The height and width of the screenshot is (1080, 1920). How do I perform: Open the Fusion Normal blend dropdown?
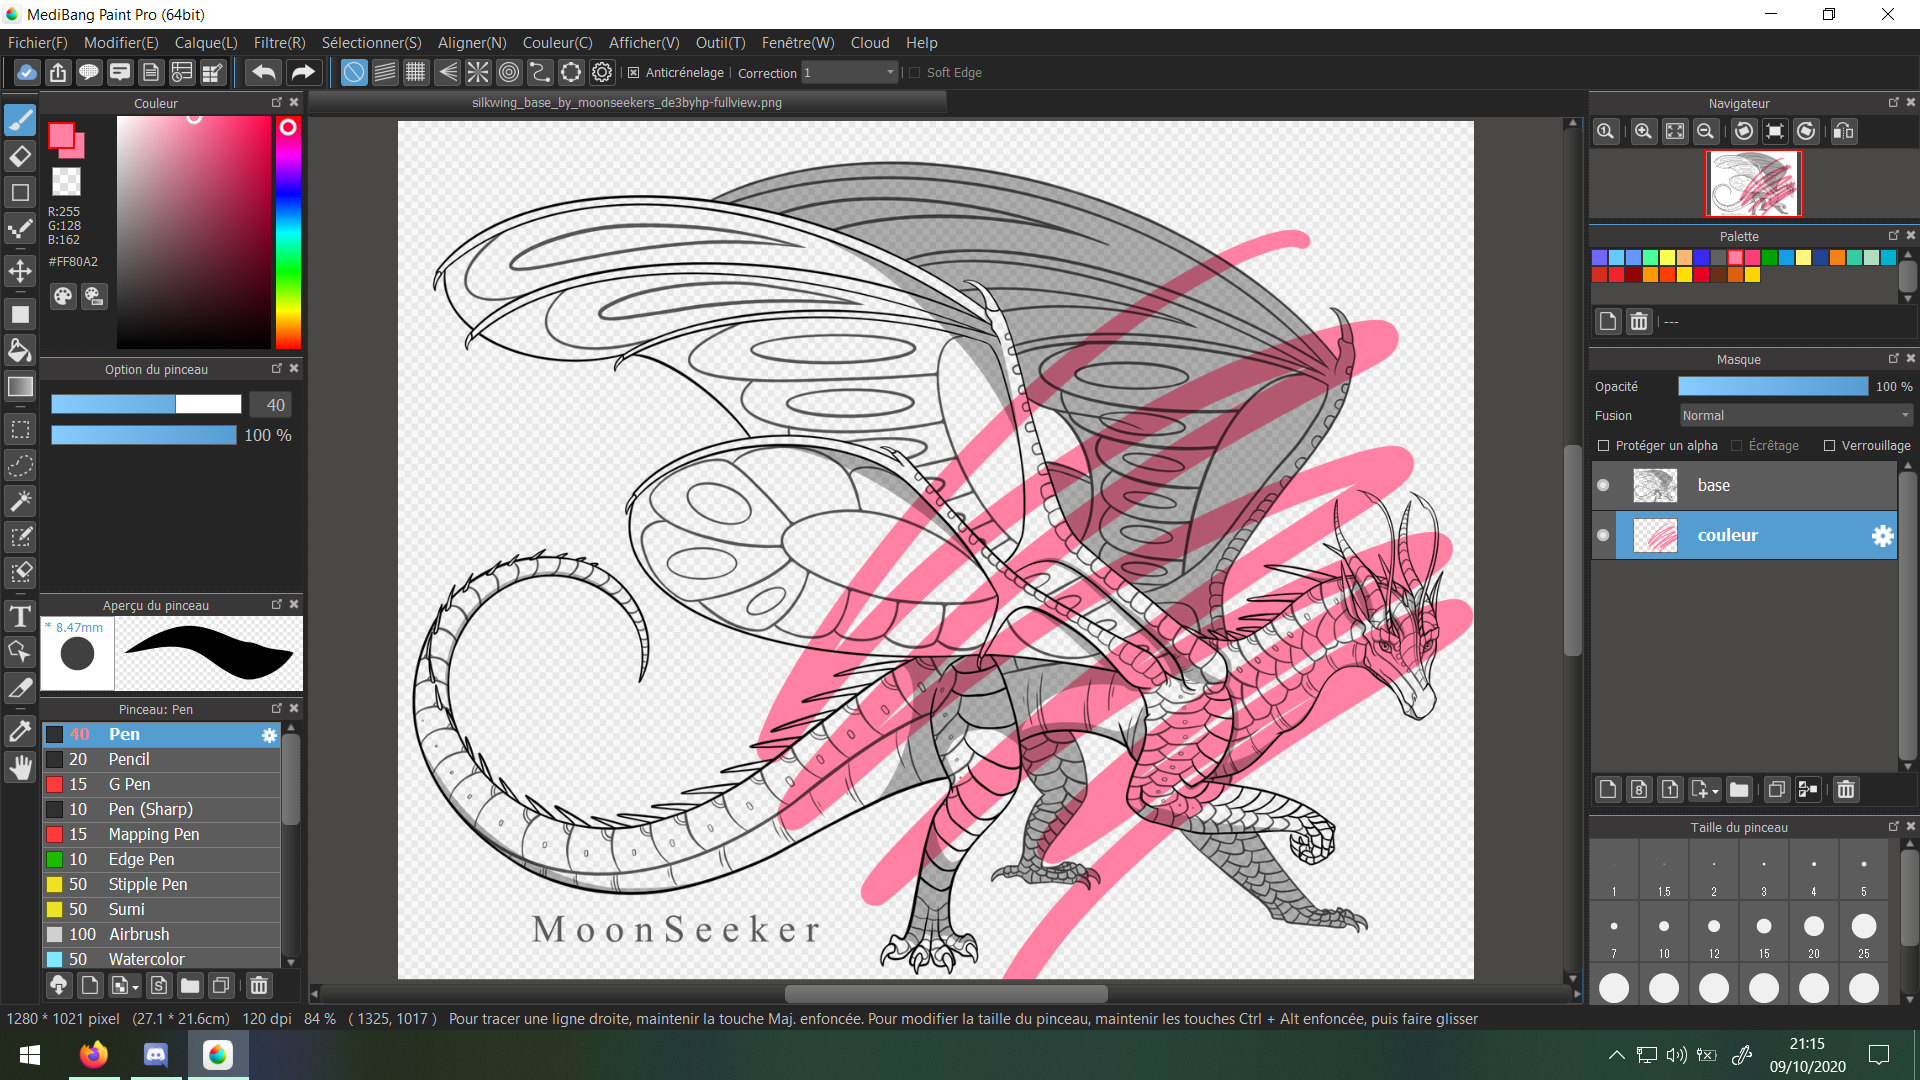(1795, 416)
